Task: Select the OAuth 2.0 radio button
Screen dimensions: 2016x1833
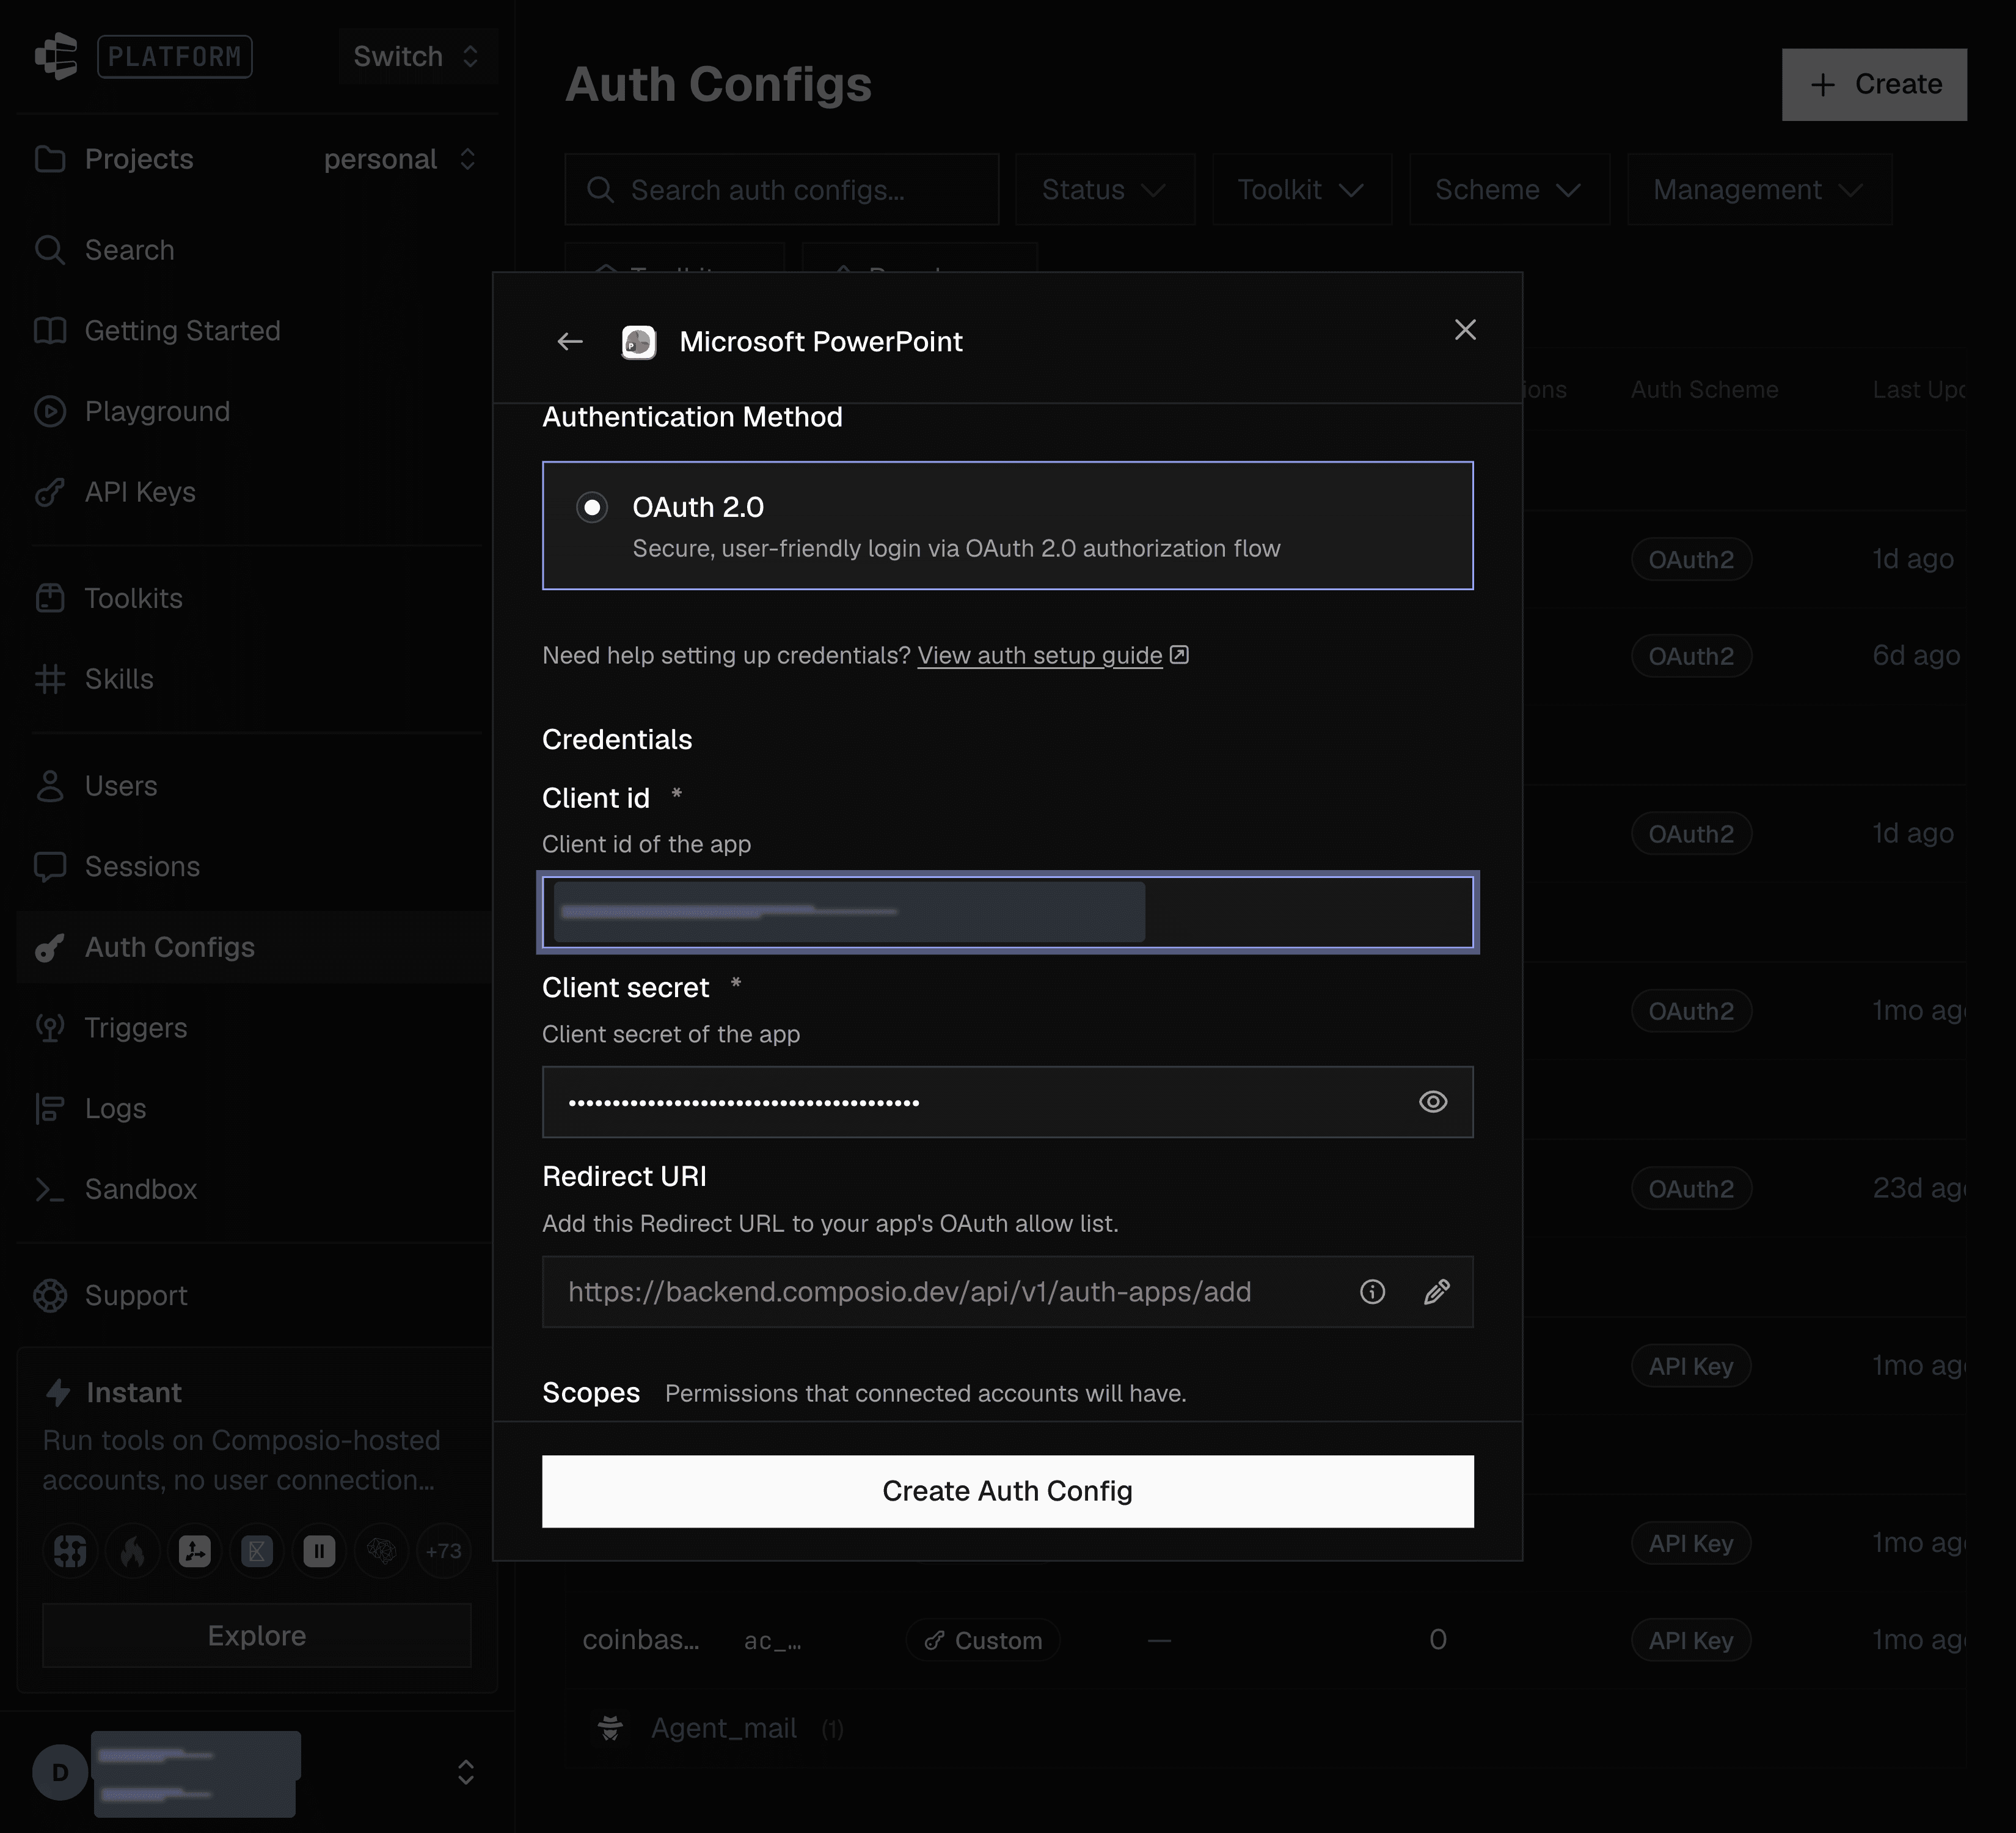Action: 592,508
